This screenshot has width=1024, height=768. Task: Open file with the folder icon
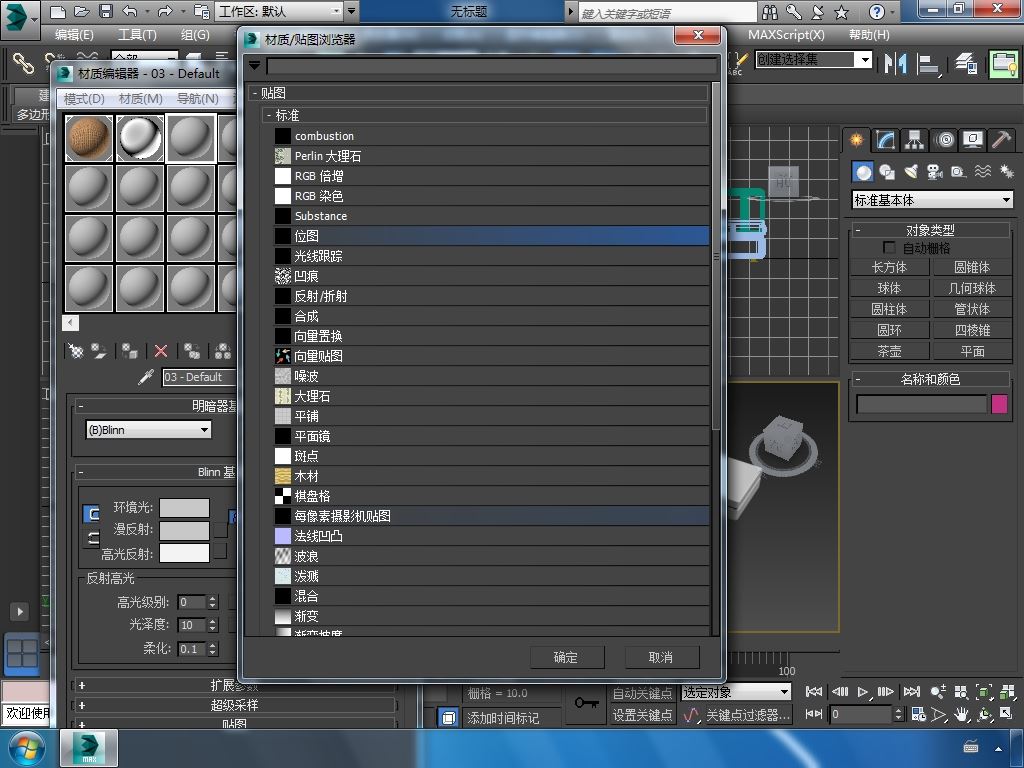tap(82, 12)
